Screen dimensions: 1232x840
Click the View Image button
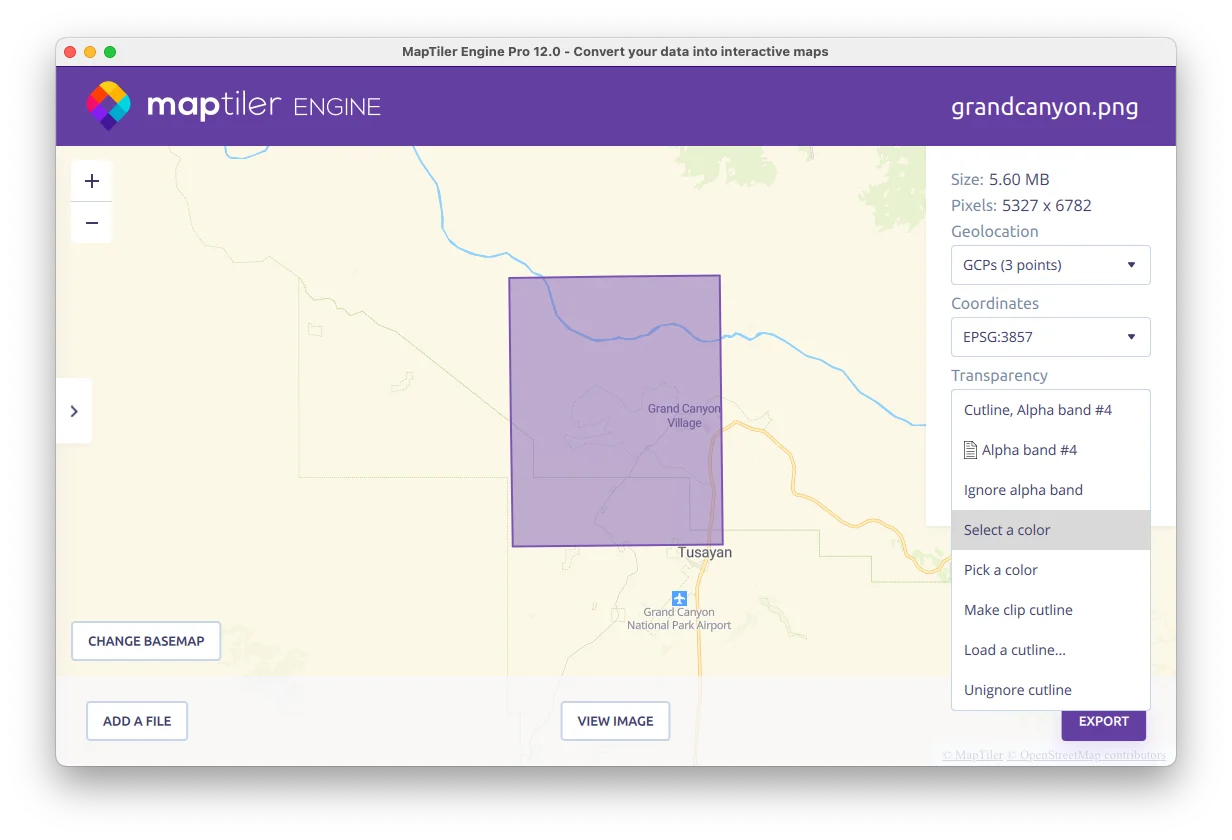(x=615, y=721)
